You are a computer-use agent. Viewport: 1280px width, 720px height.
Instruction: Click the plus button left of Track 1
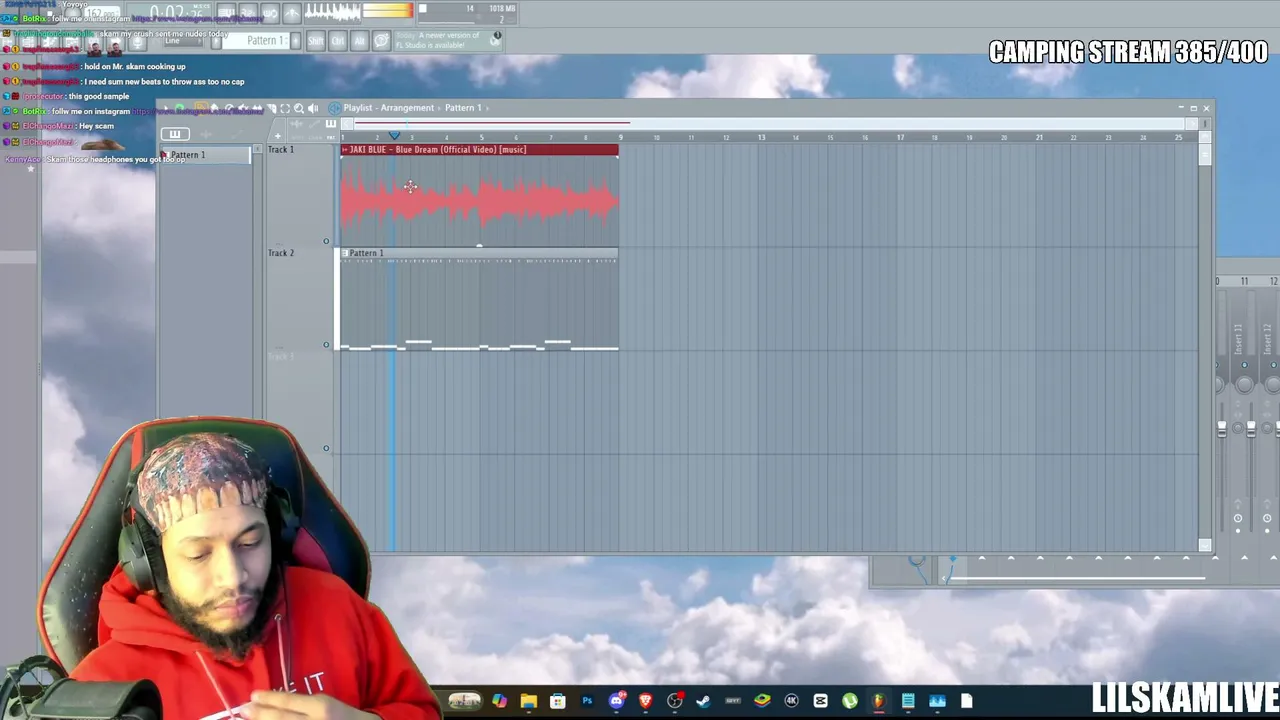tap(278, 136)
